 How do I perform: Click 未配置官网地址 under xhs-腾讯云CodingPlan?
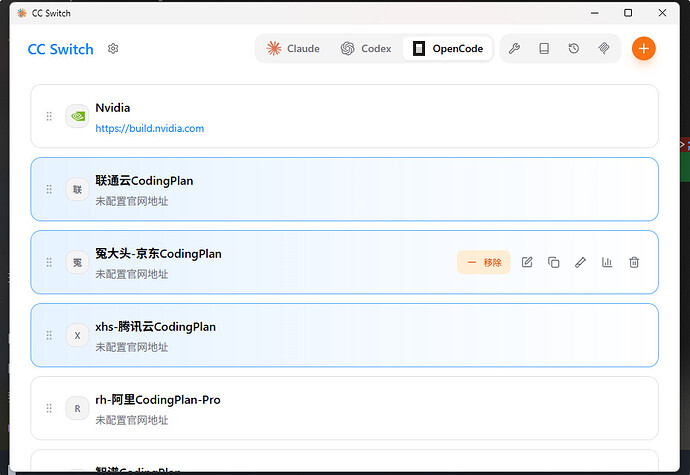click(132, 347)
